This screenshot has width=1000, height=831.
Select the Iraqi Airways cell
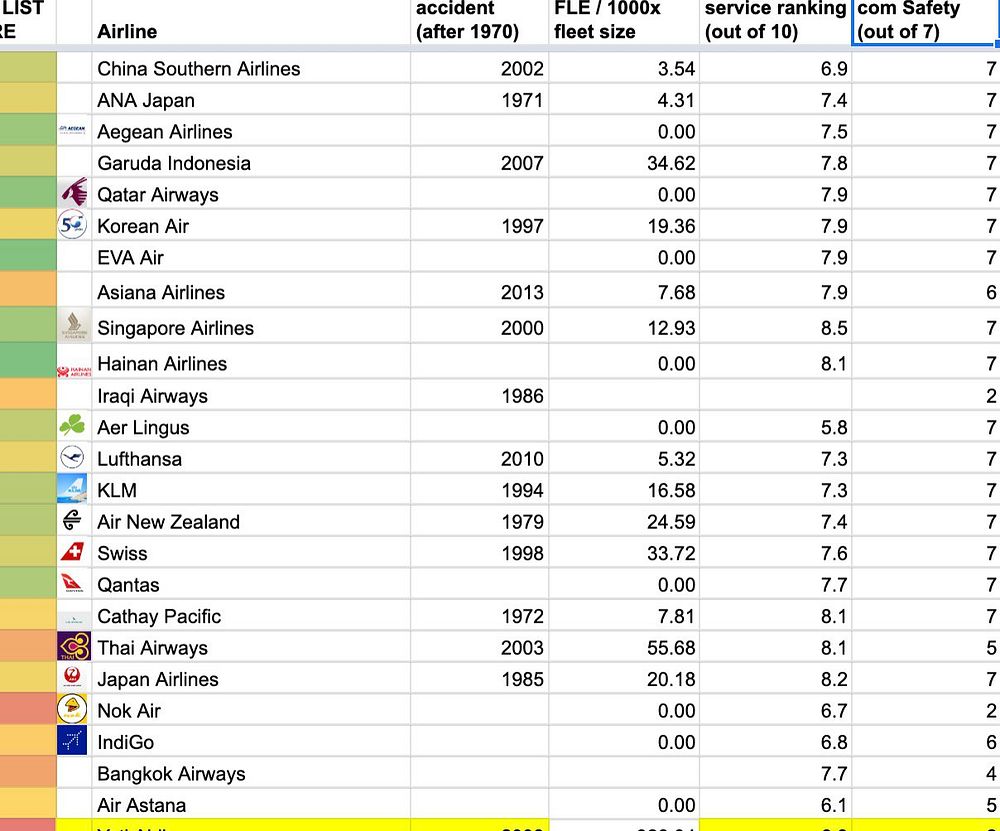[251, 395]
